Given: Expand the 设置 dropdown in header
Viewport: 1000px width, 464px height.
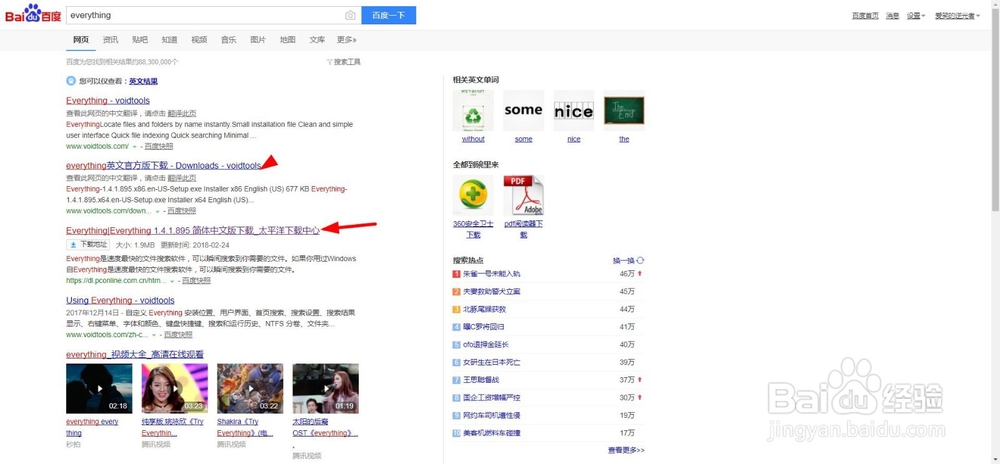Looking at the screenshot, I should point(916,16).
